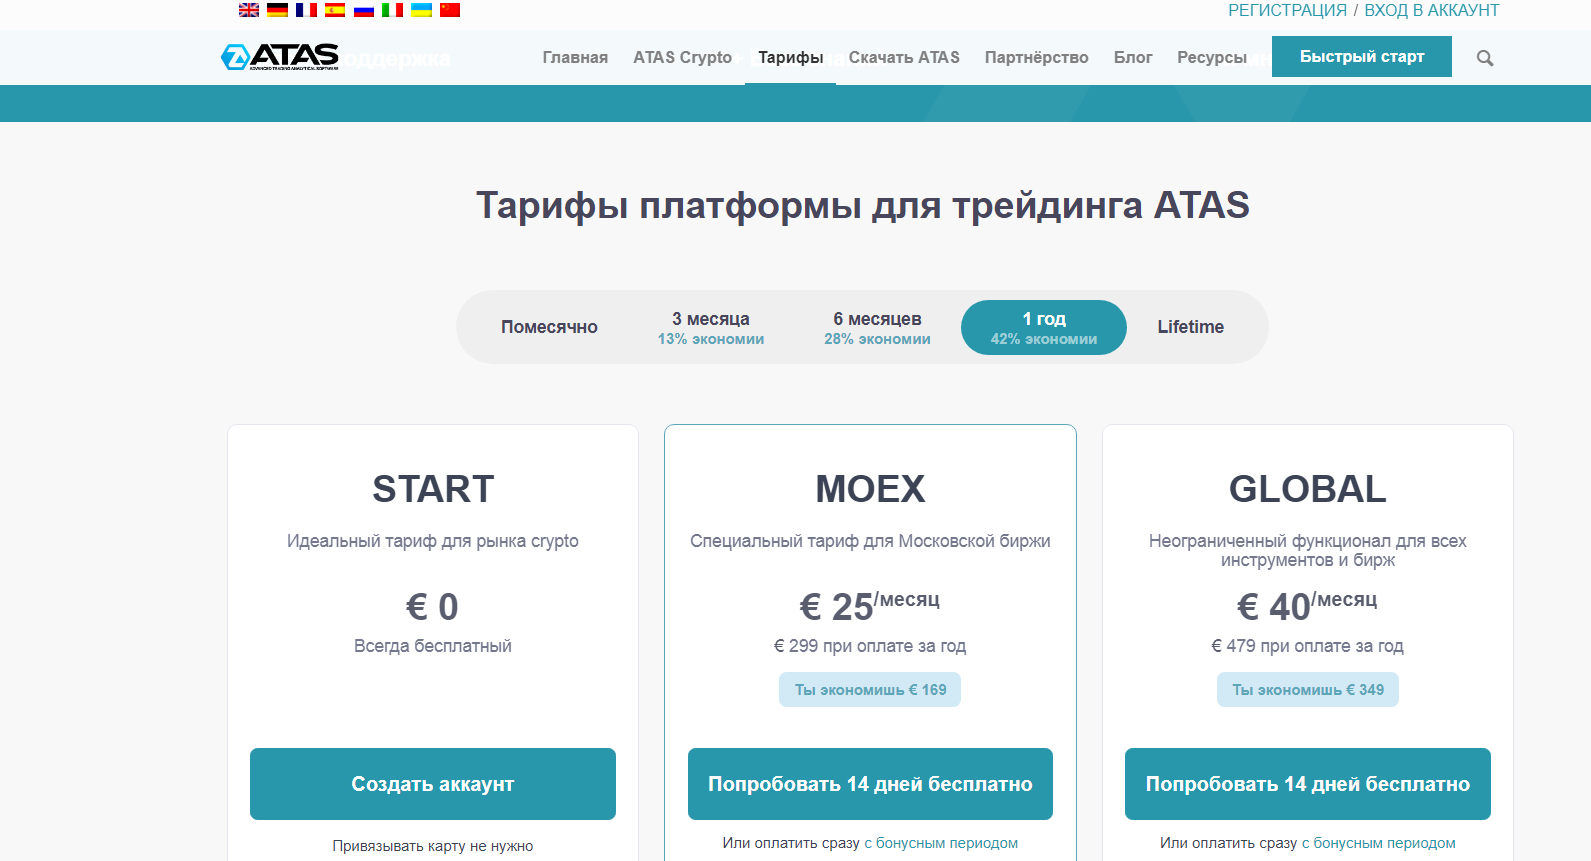Image resolution: width=1591 pixels, height=861 pixels.
Task: Start the 14-day free trial for MOEX
Action: tap(870, 784)
